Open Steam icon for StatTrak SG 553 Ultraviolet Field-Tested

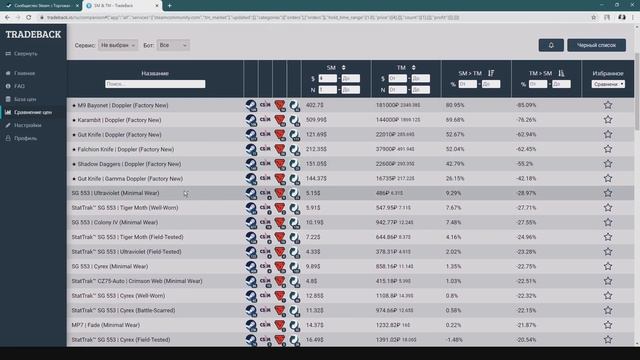tap(251, 252)
